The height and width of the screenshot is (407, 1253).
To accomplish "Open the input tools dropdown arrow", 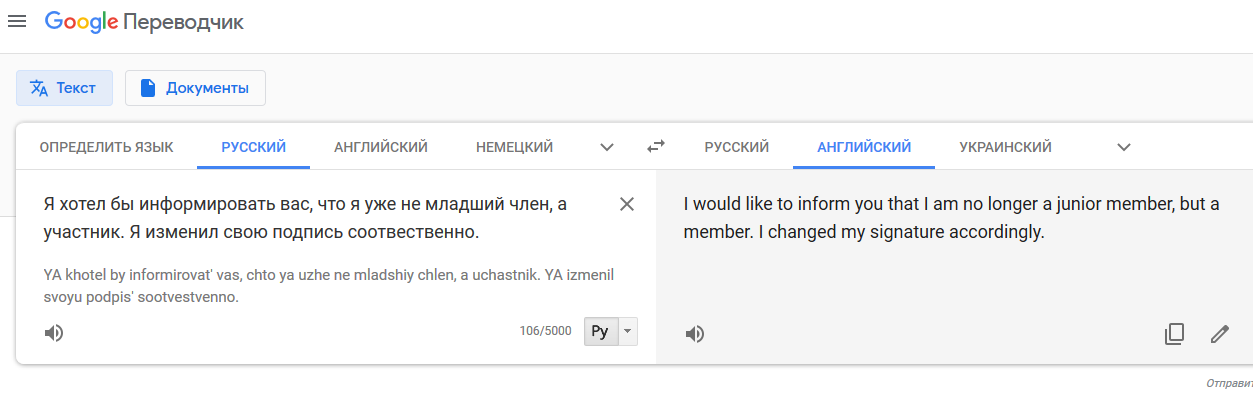I will coord(627,332).
